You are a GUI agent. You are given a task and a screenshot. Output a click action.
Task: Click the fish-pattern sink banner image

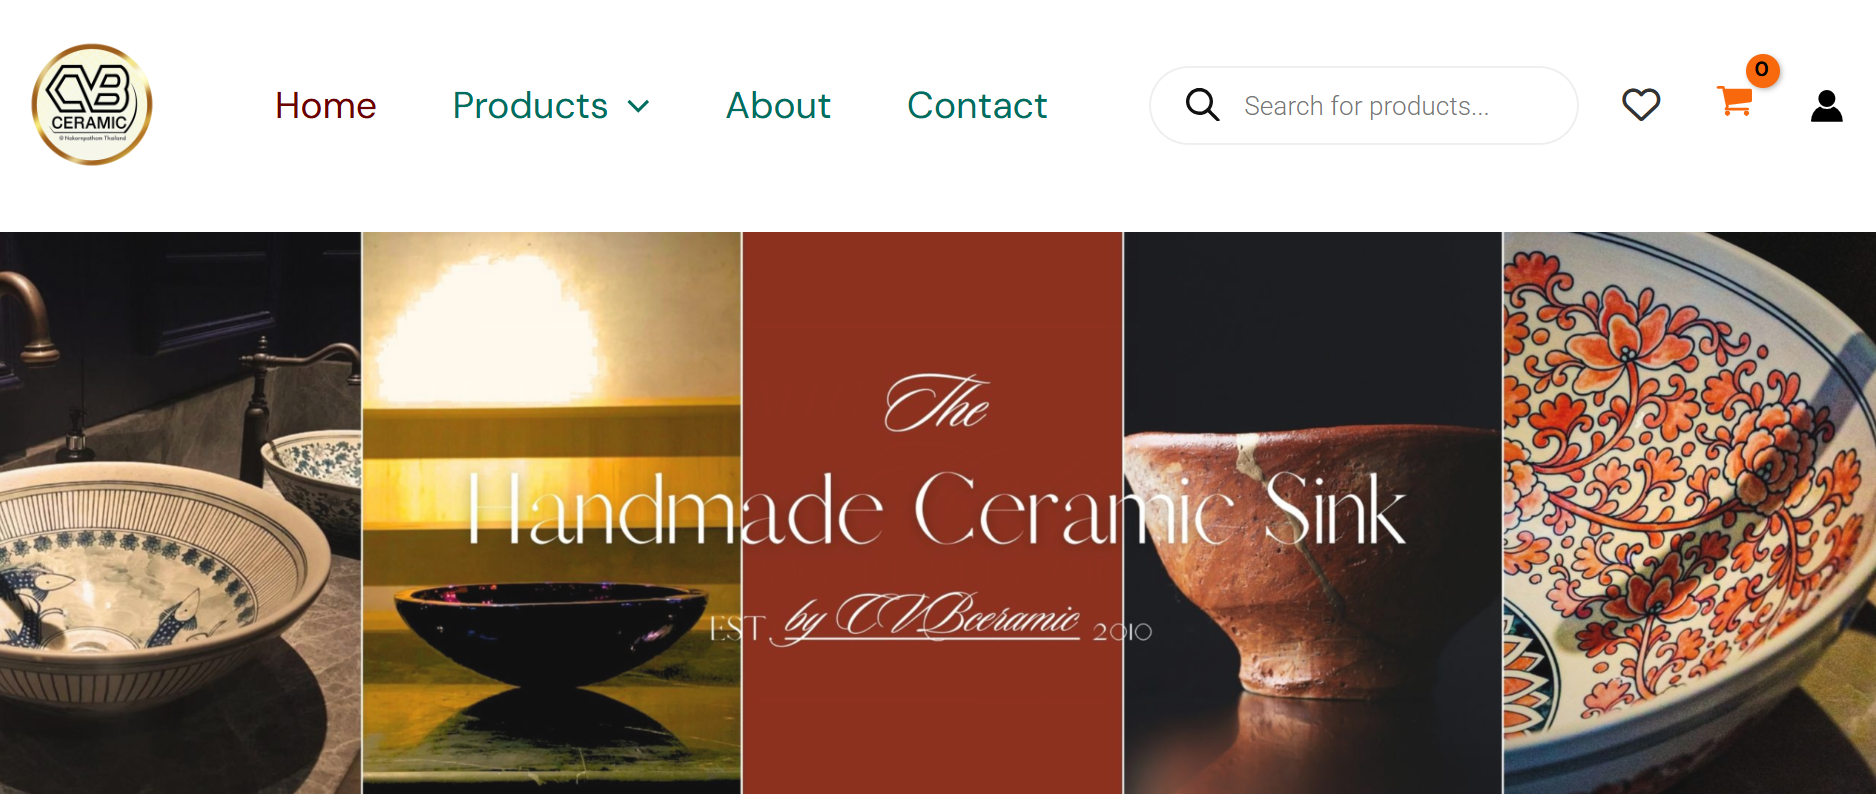180,513
